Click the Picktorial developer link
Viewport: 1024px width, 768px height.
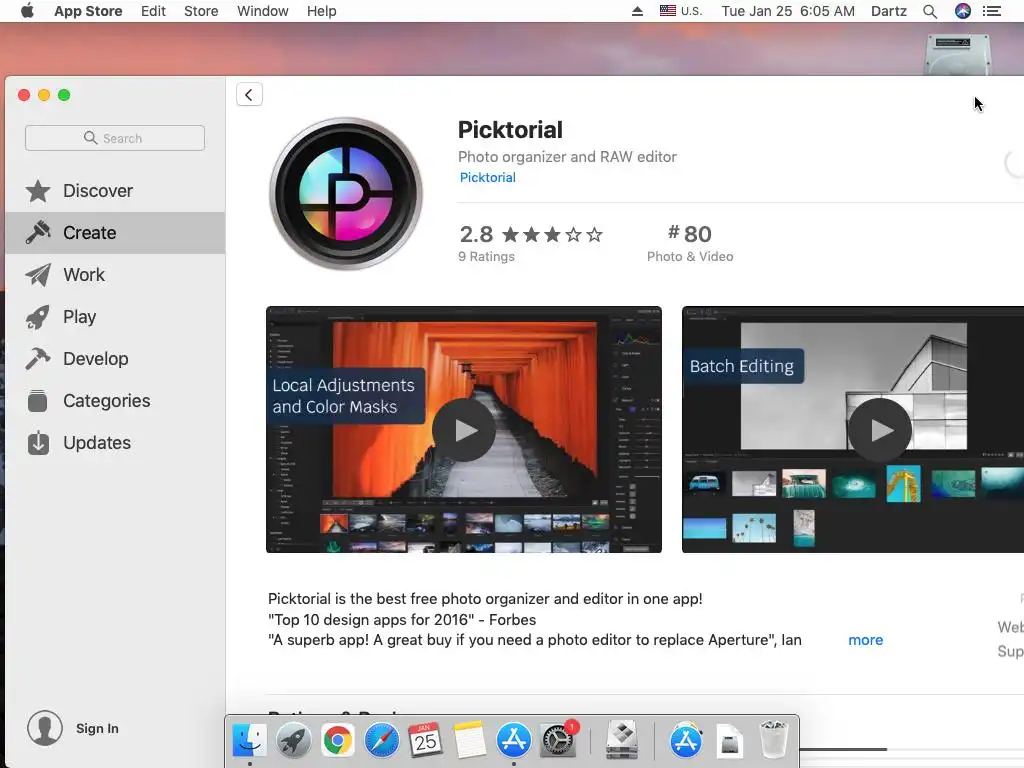pos(487,178)
